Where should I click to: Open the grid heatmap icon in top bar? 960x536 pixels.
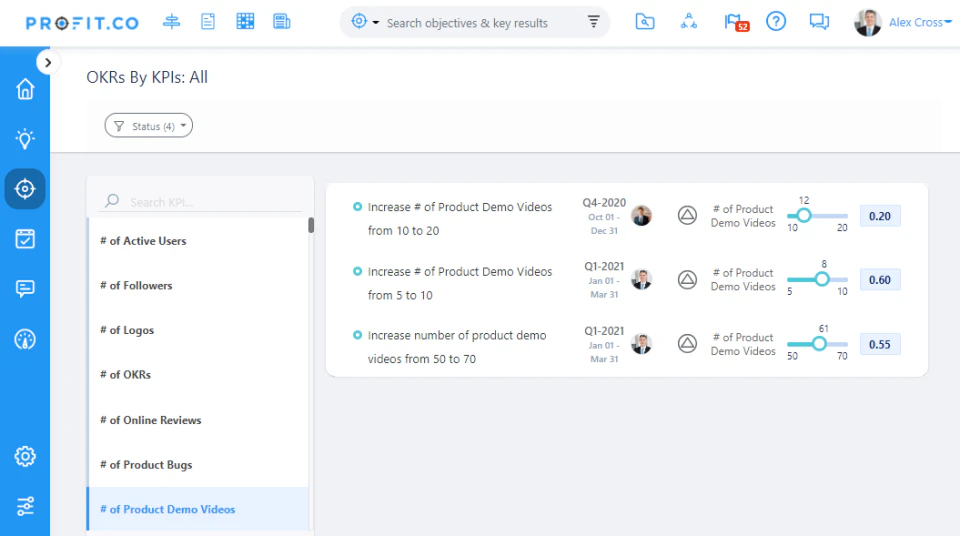(245, 21)
